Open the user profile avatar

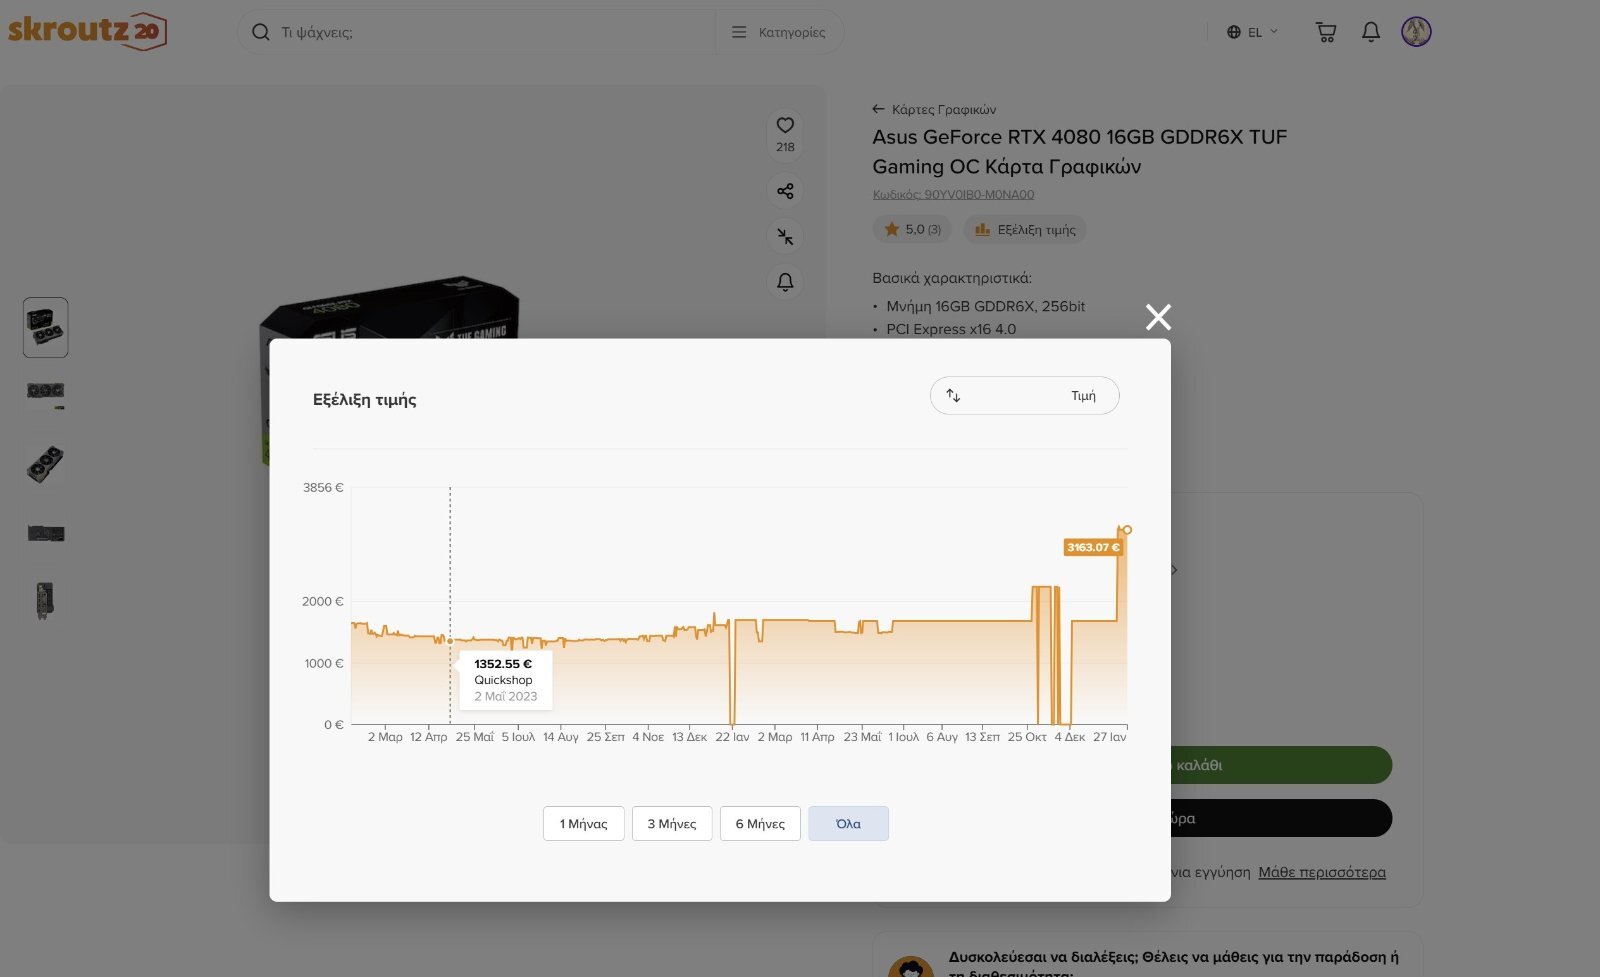[1416, 32]
